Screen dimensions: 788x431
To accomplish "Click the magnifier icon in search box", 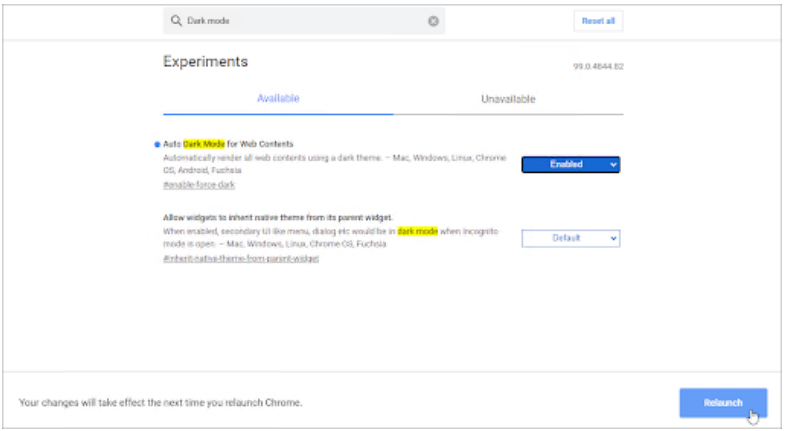I will click(x=176, y=21).
